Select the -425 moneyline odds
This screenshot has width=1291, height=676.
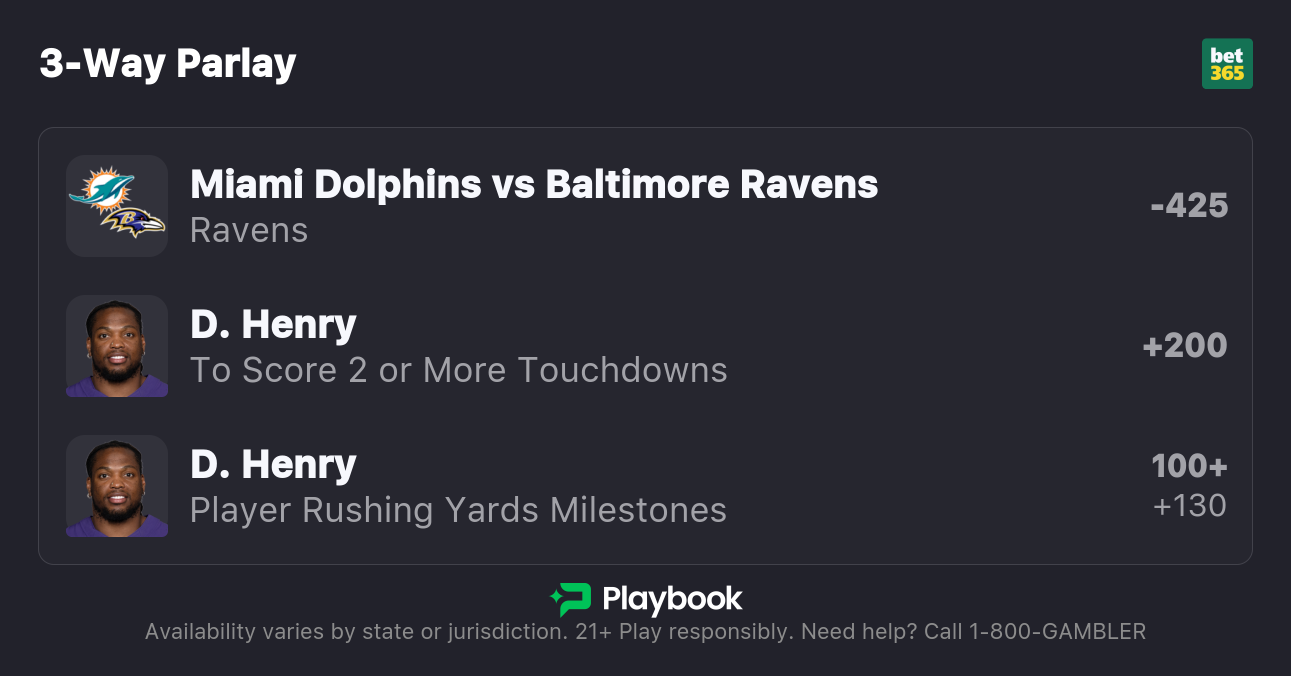1189,206
